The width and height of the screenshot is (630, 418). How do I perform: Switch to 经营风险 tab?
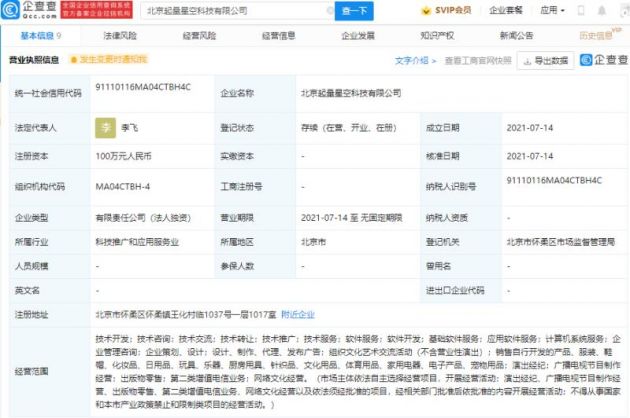point(199,36)
